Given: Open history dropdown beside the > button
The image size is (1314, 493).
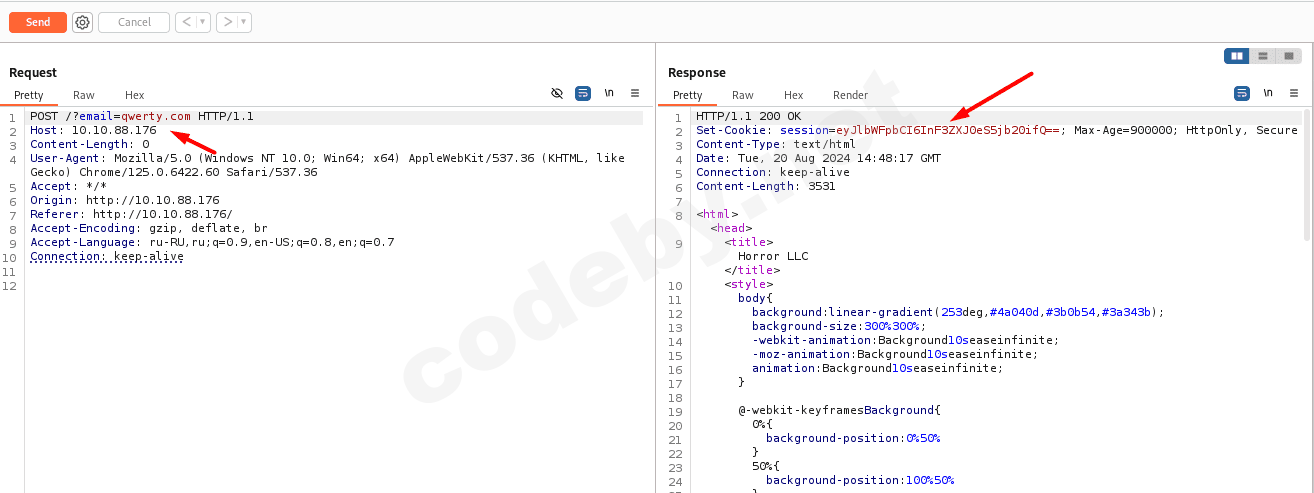Looking at the screenshot, I should pyautogui.click(x=245, y=22).
